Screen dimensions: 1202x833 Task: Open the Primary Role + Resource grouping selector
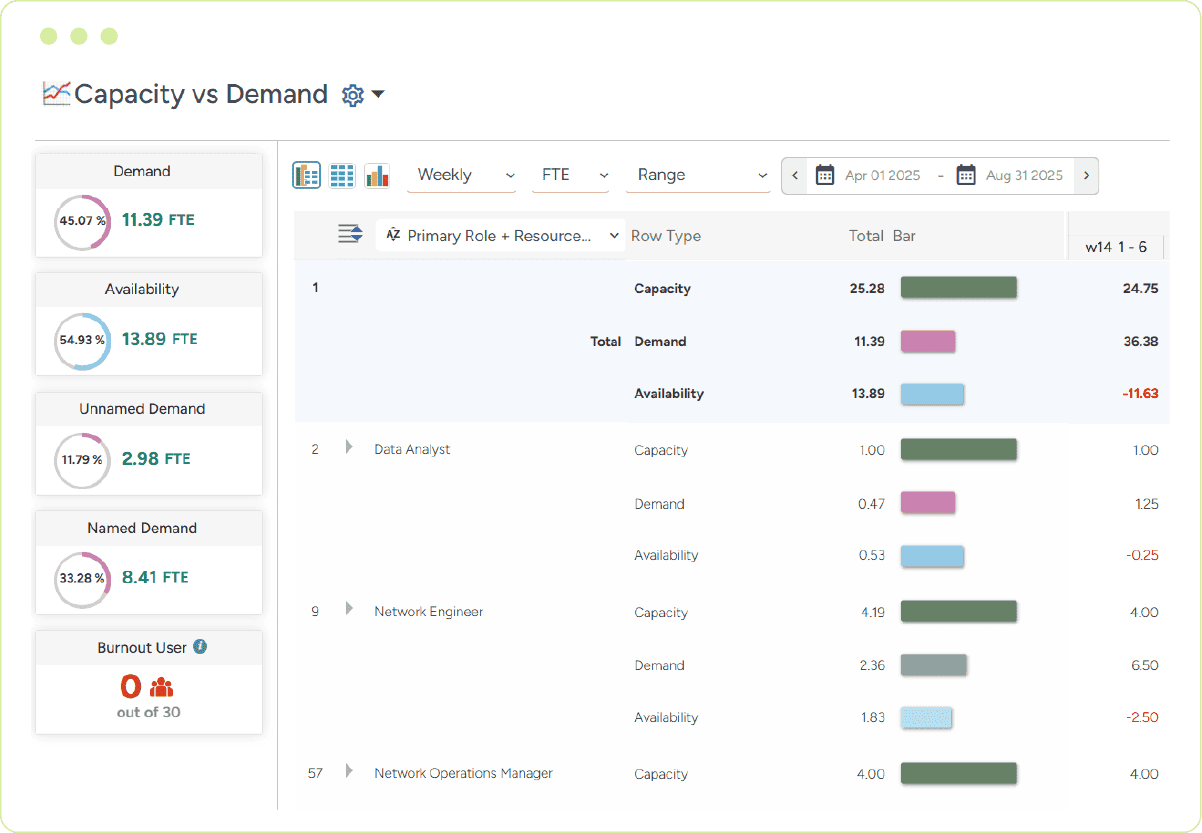[500, 235]
